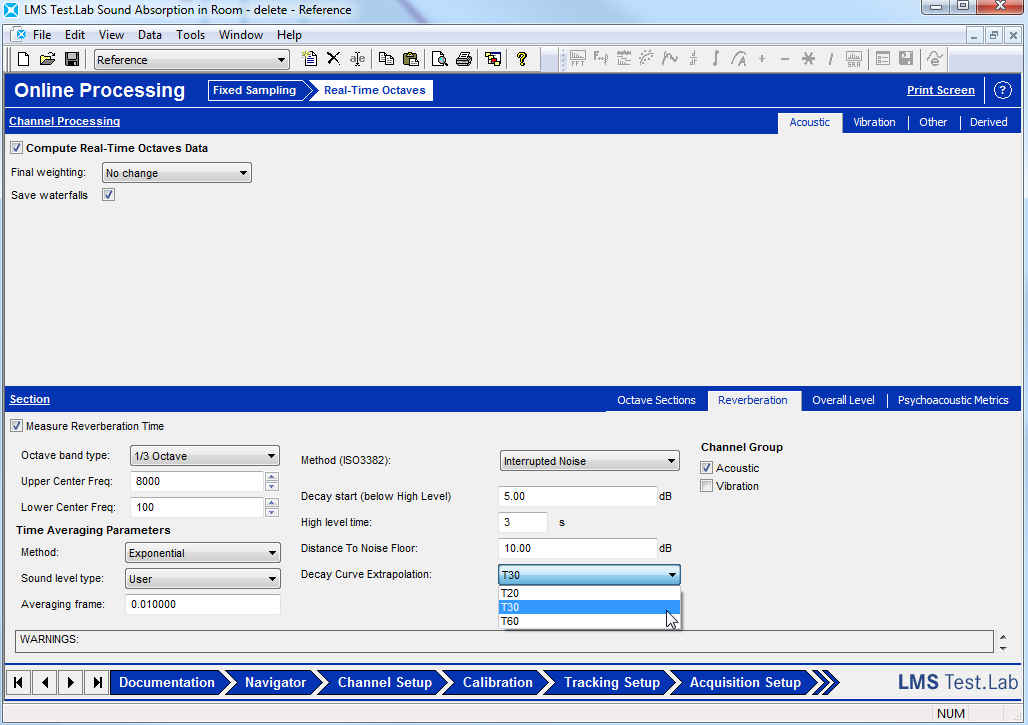This screenshot has height=725, width=1028.
Task: Open the Psychoacoustic Metrics tab
Action: pyautogui.click(x=953, y=401)
